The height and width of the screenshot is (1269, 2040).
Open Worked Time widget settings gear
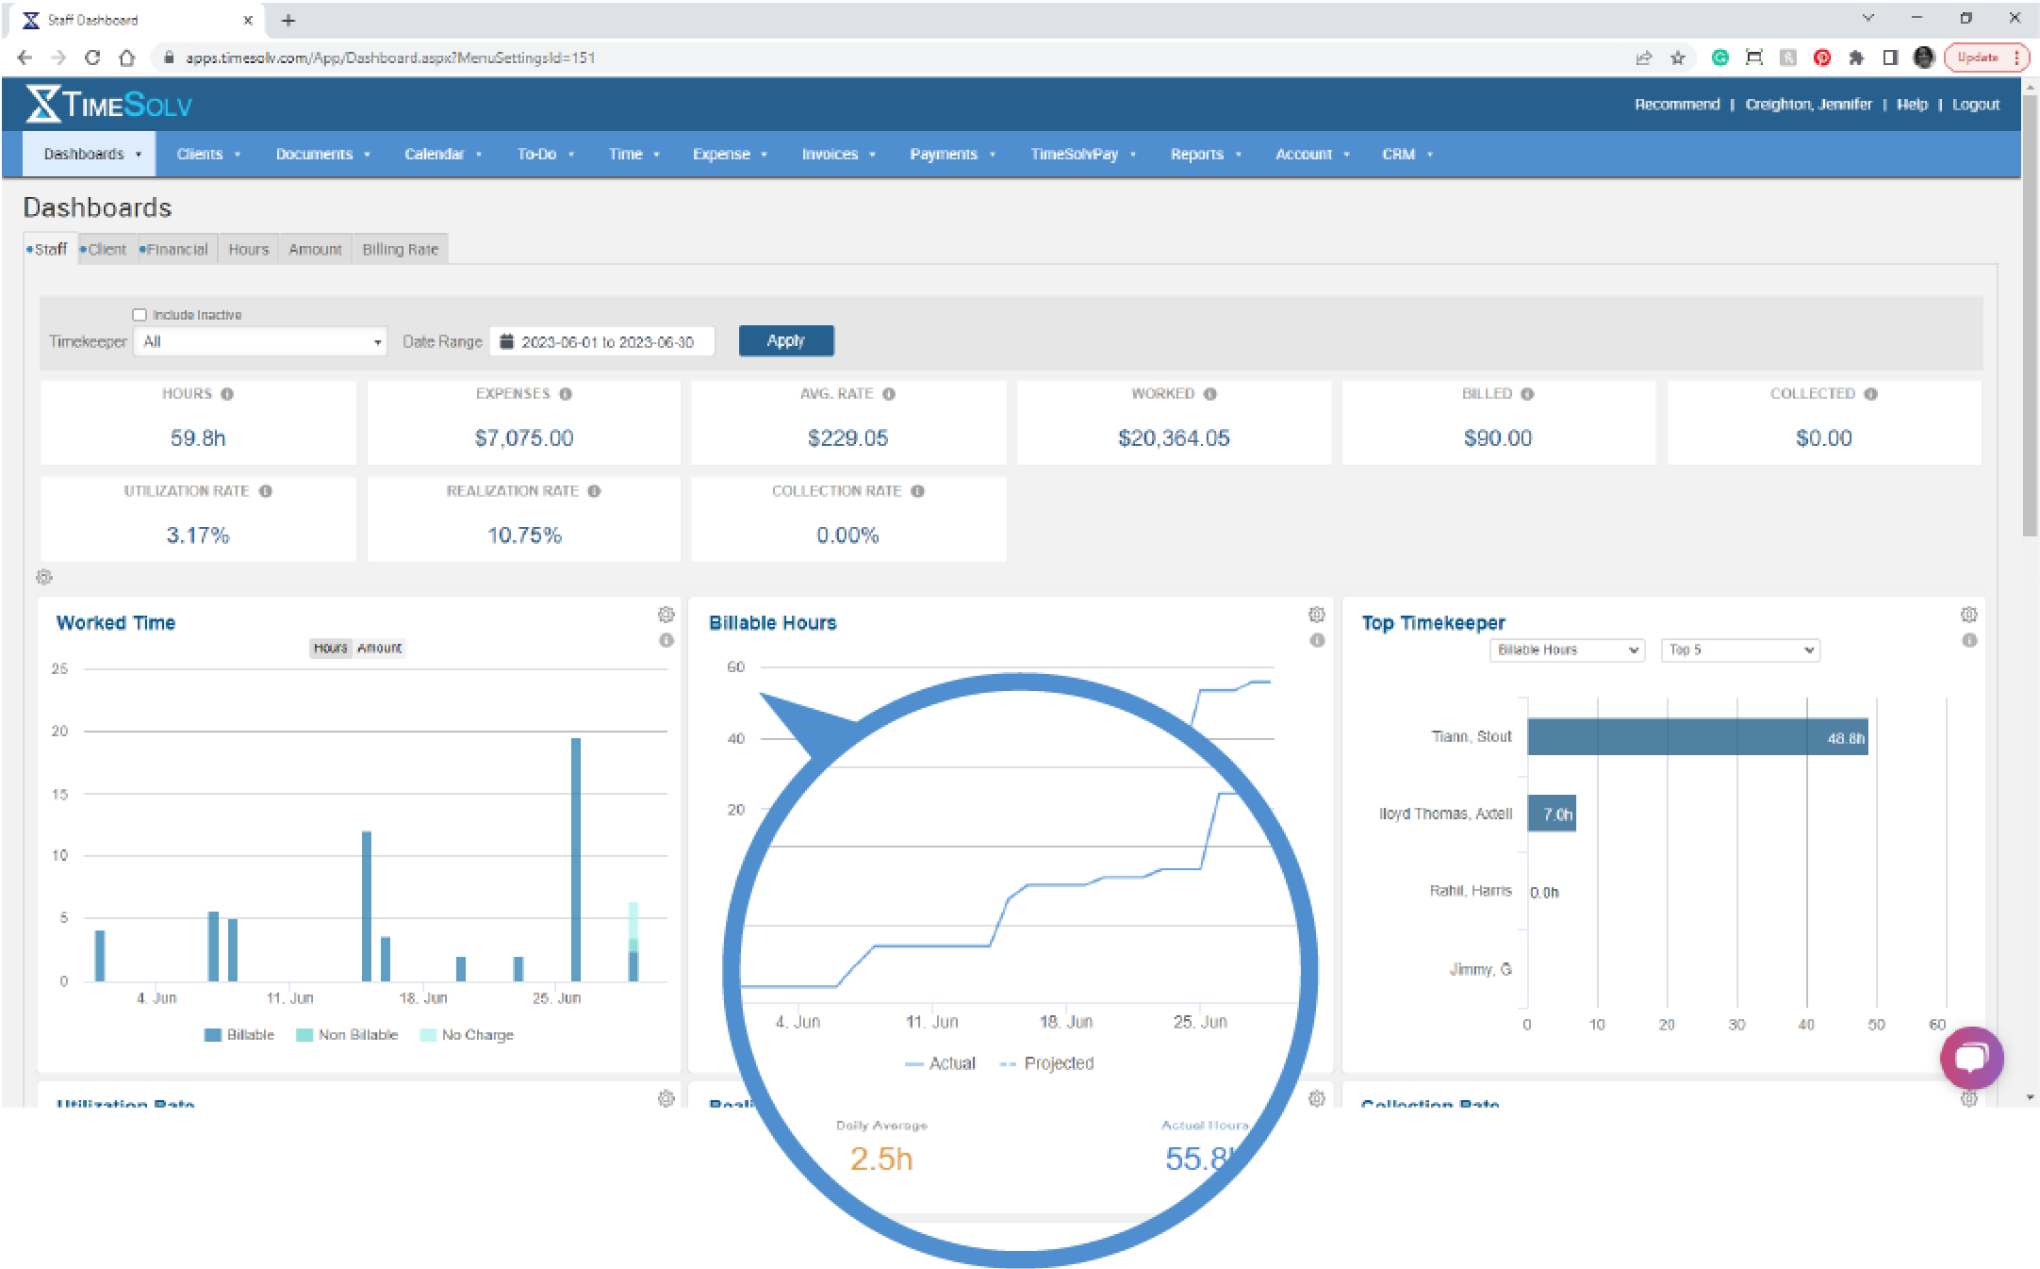(x=667, y=614)
